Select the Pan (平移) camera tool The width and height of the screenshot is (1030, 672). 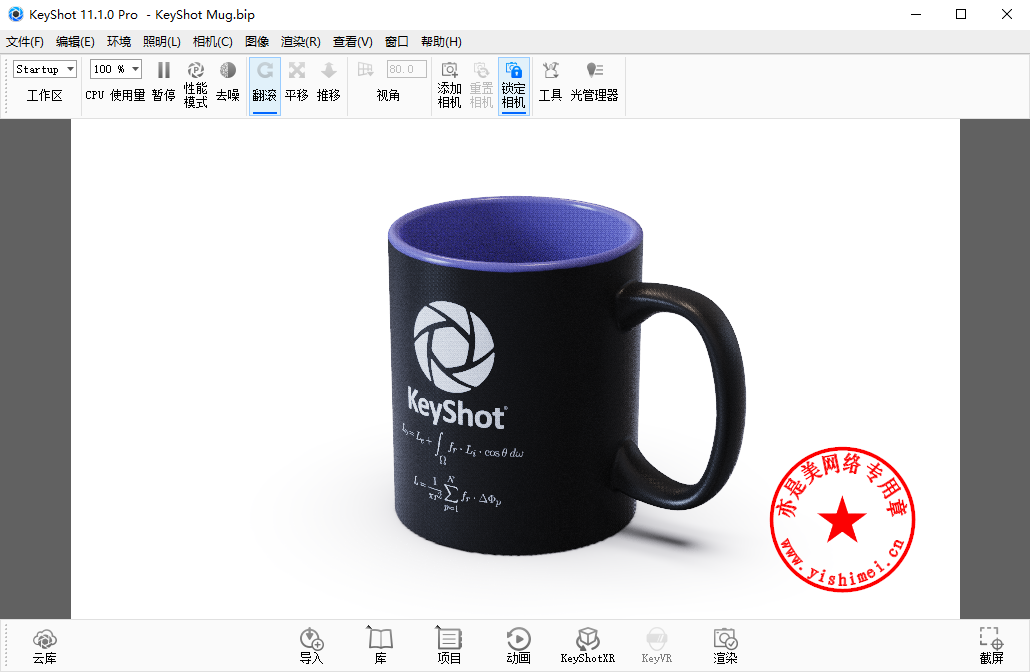[x=297, y=83]
